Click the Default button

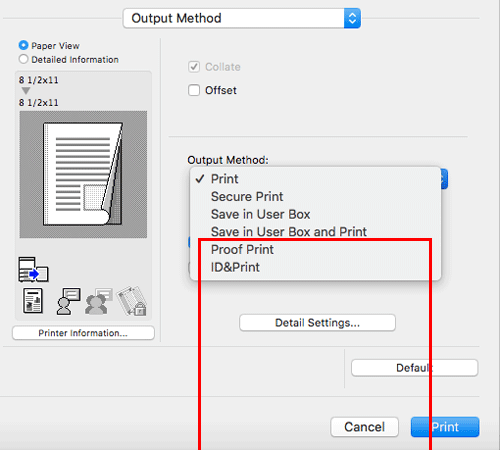point(415,368)
